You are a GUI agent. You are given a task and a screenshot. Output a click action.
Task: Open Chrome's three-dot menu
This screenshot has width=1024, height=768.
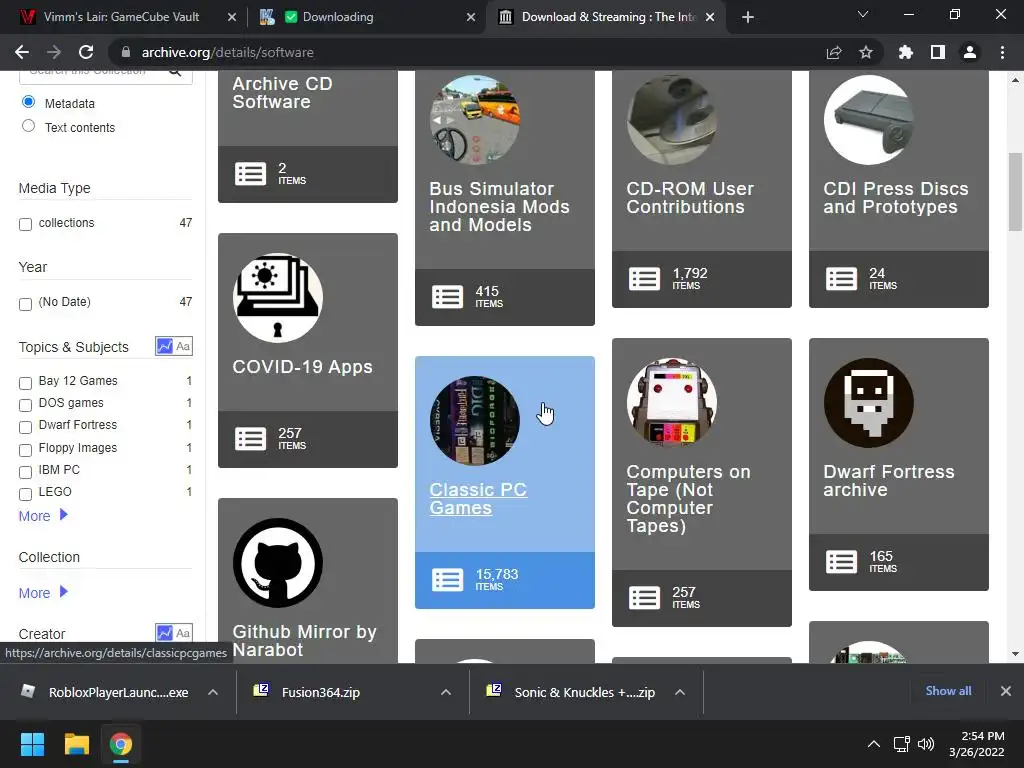1002,52
